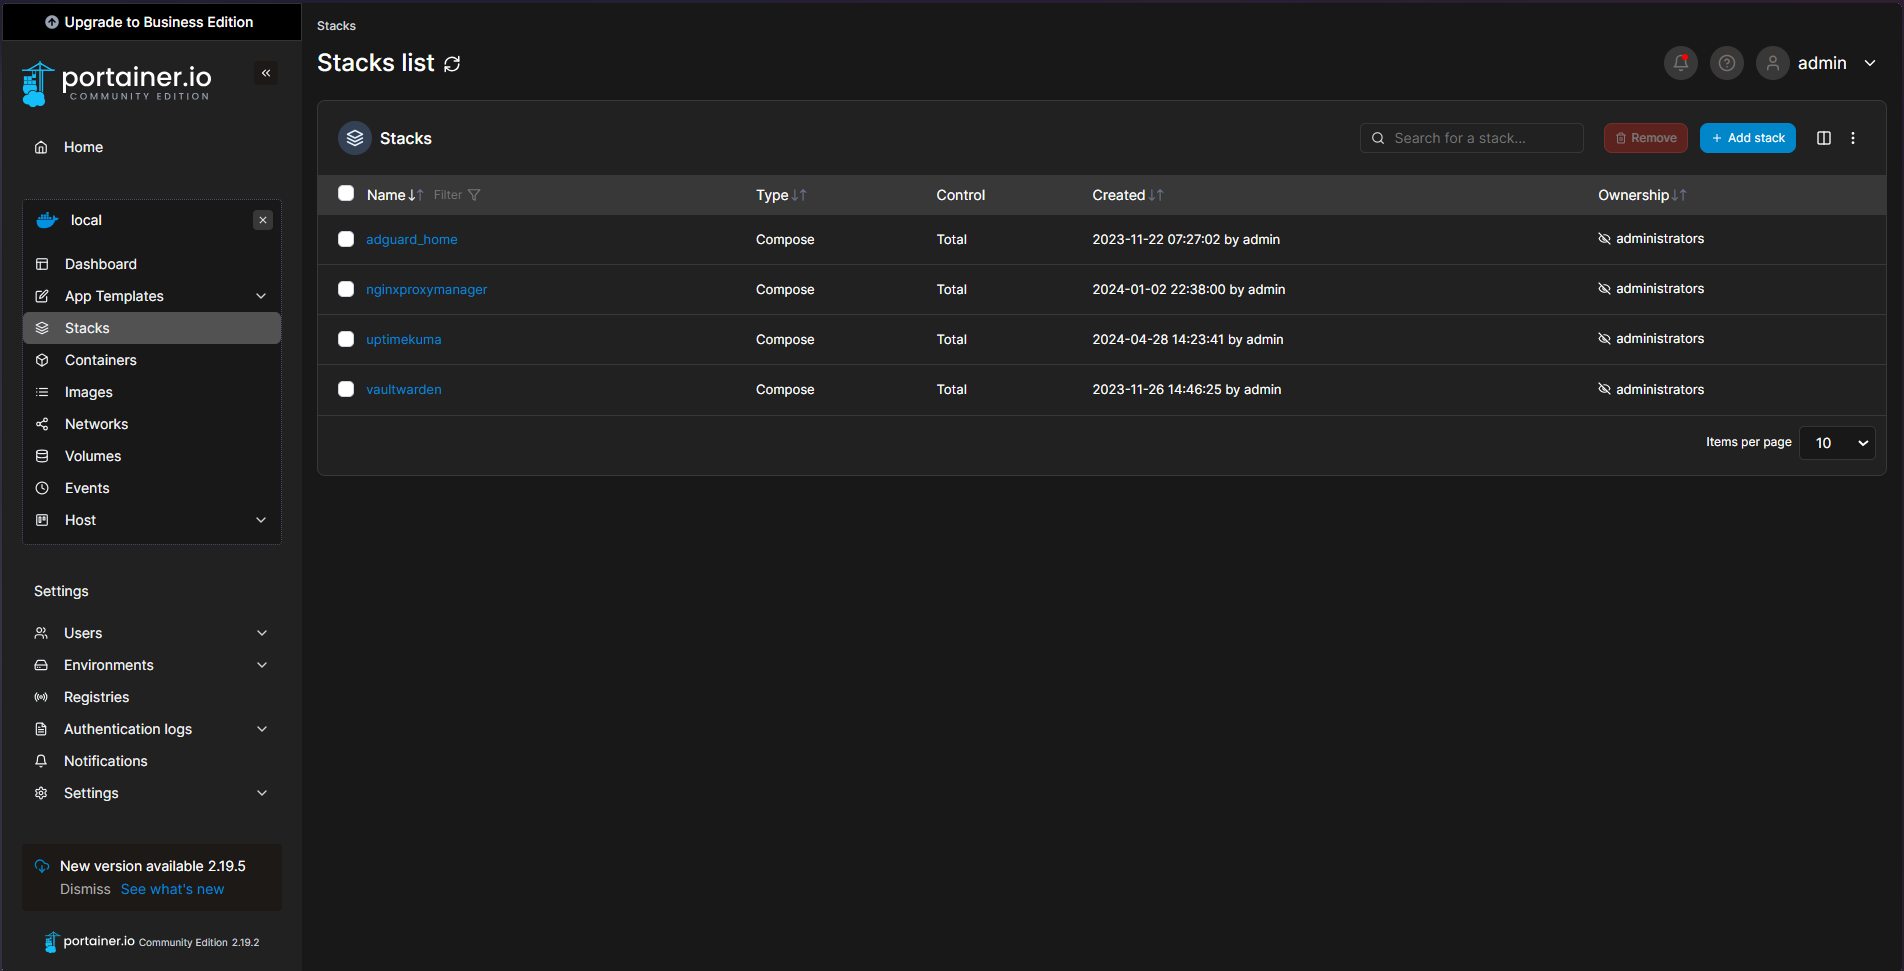Collapse the sidebar
Image resolution: width=1904 pixels, height=971 pixels.
point(266,72)
